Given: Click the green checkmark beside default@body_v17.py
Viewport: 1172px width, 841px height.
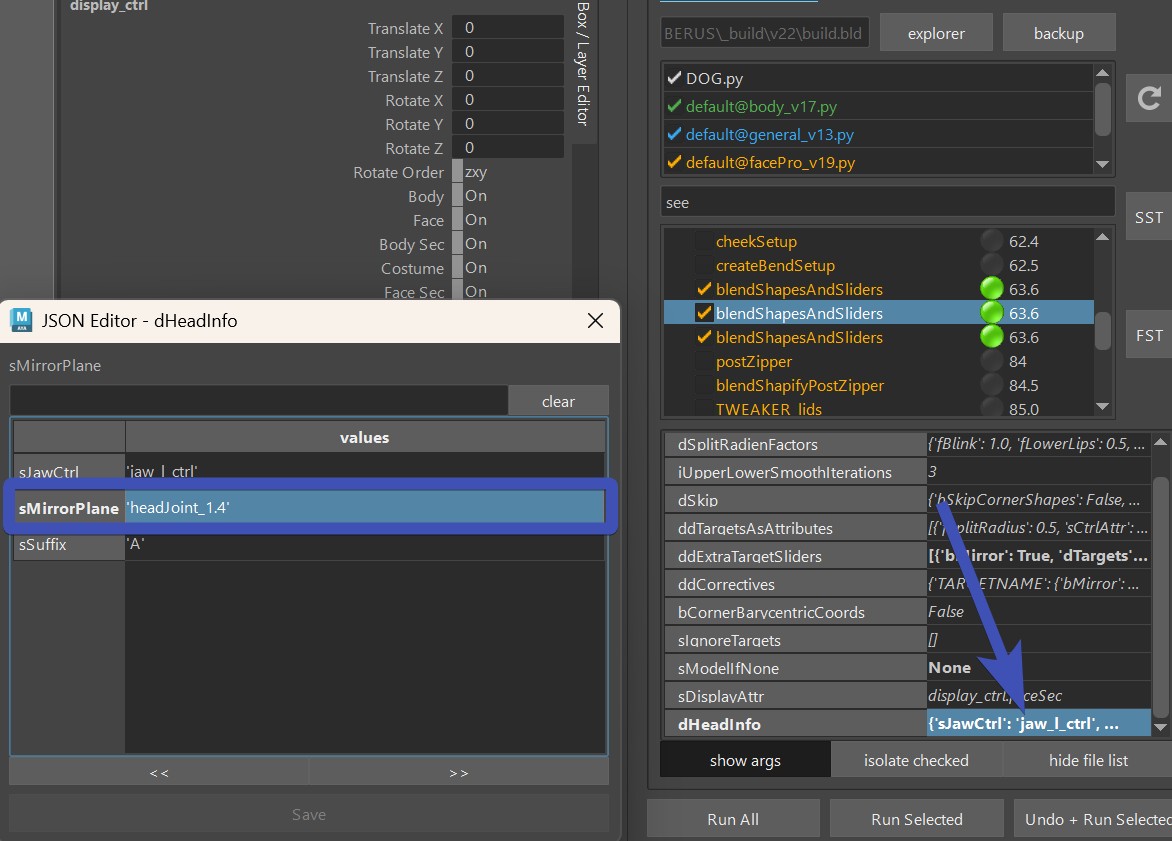Looking at the screenshot, I should [x=674, y=106].
